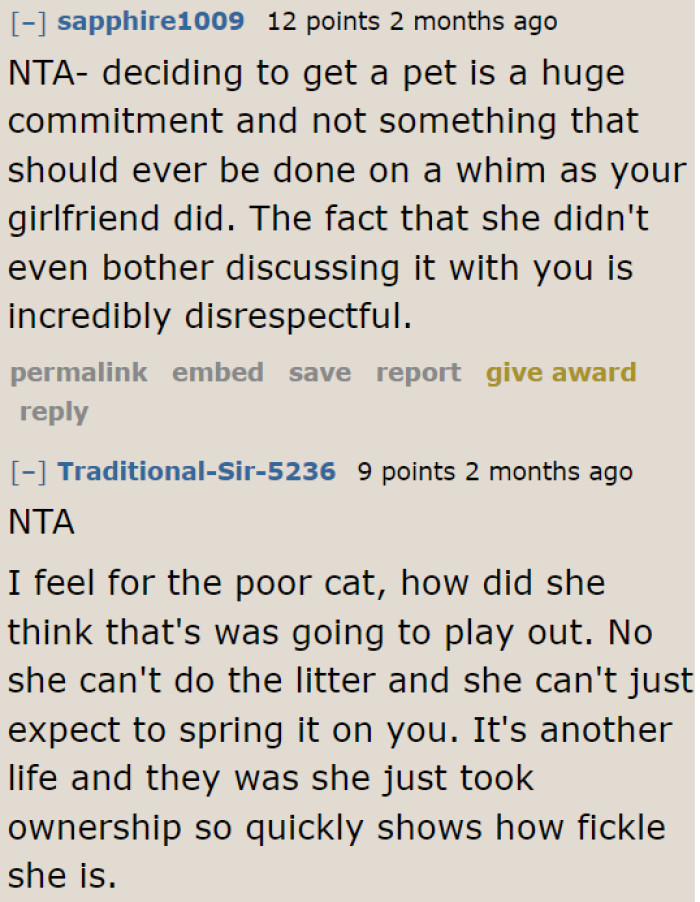
Task: Select the NTA text in first comment
Action: (x=38, y=71)
